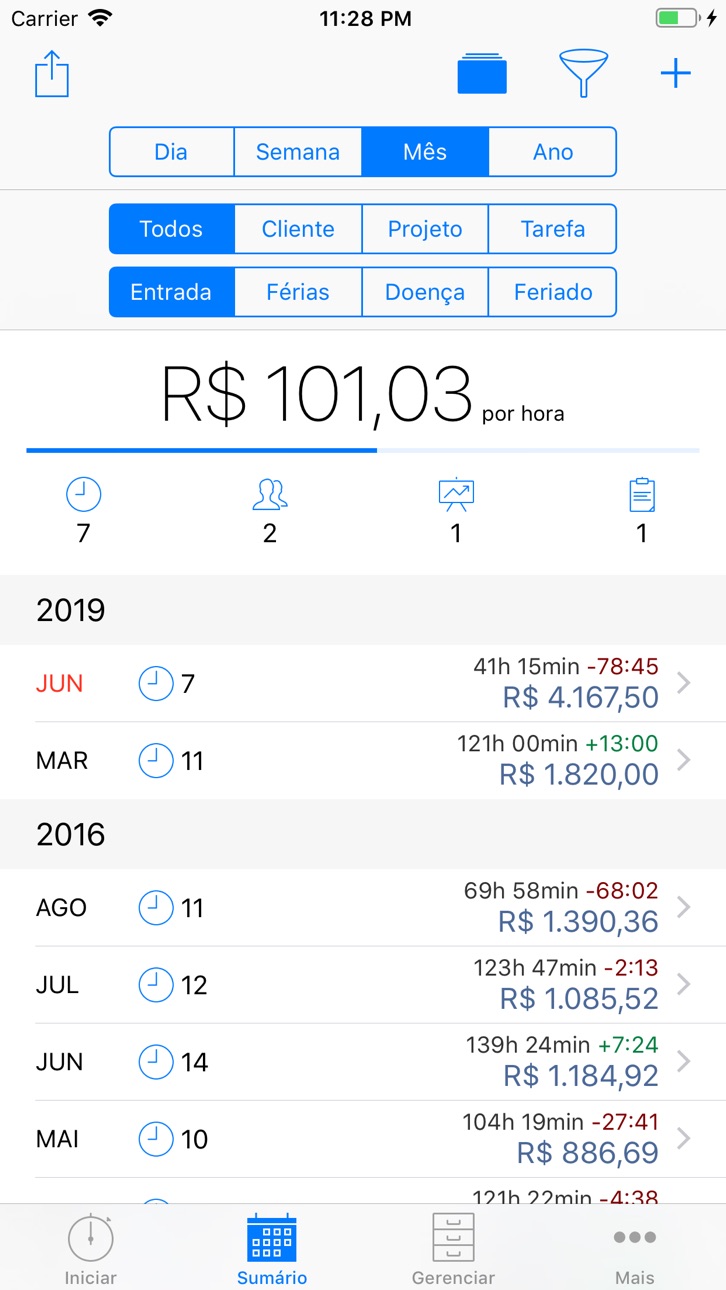The height and width of the screenshot is (1290, 726).
Task: Tap the R$ 101,03 por hora figure
Action: click(x=363, y=395)
